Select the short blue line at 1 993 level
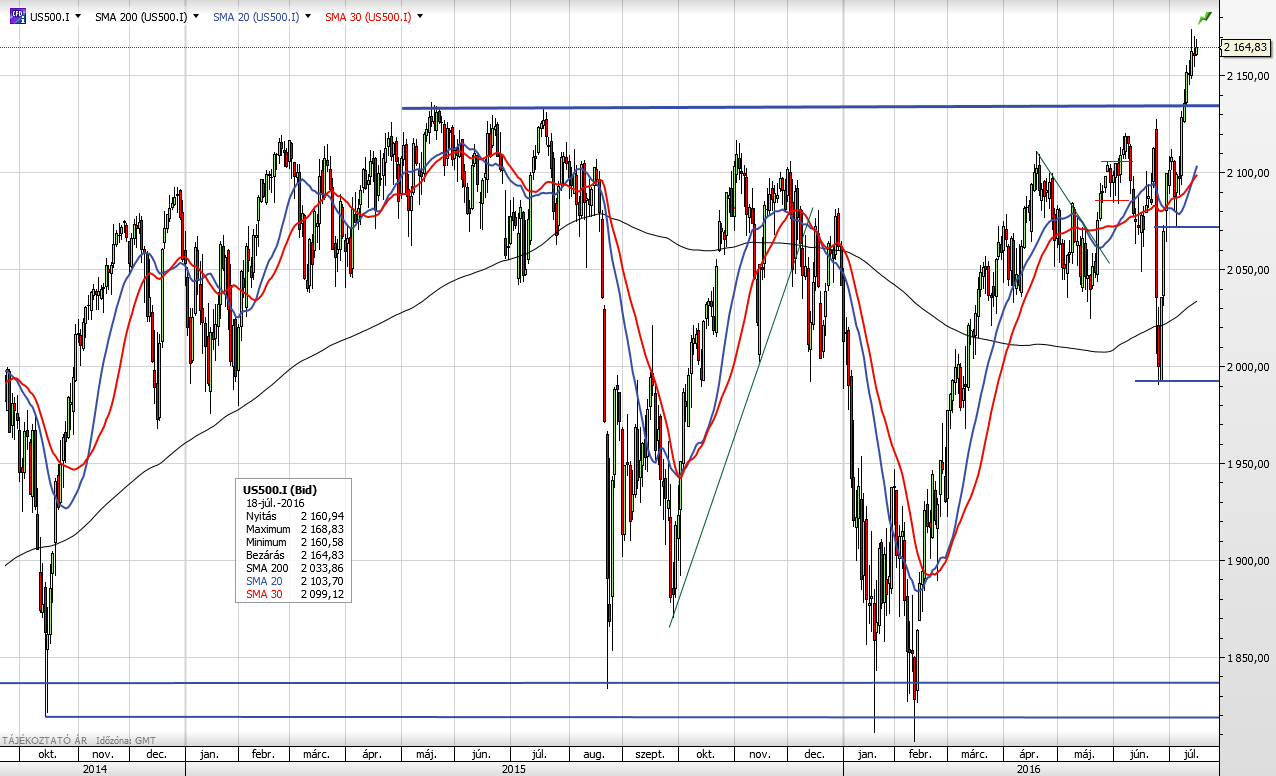 click(1177, 381)
